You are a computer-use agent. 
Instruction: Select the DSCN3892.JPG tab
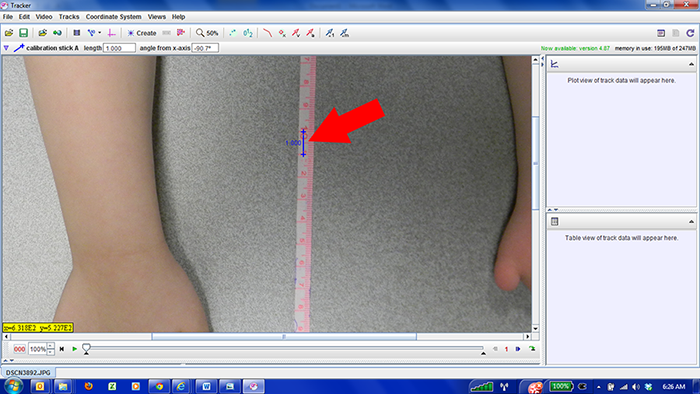pyautogui.click(x=28, y=373)
